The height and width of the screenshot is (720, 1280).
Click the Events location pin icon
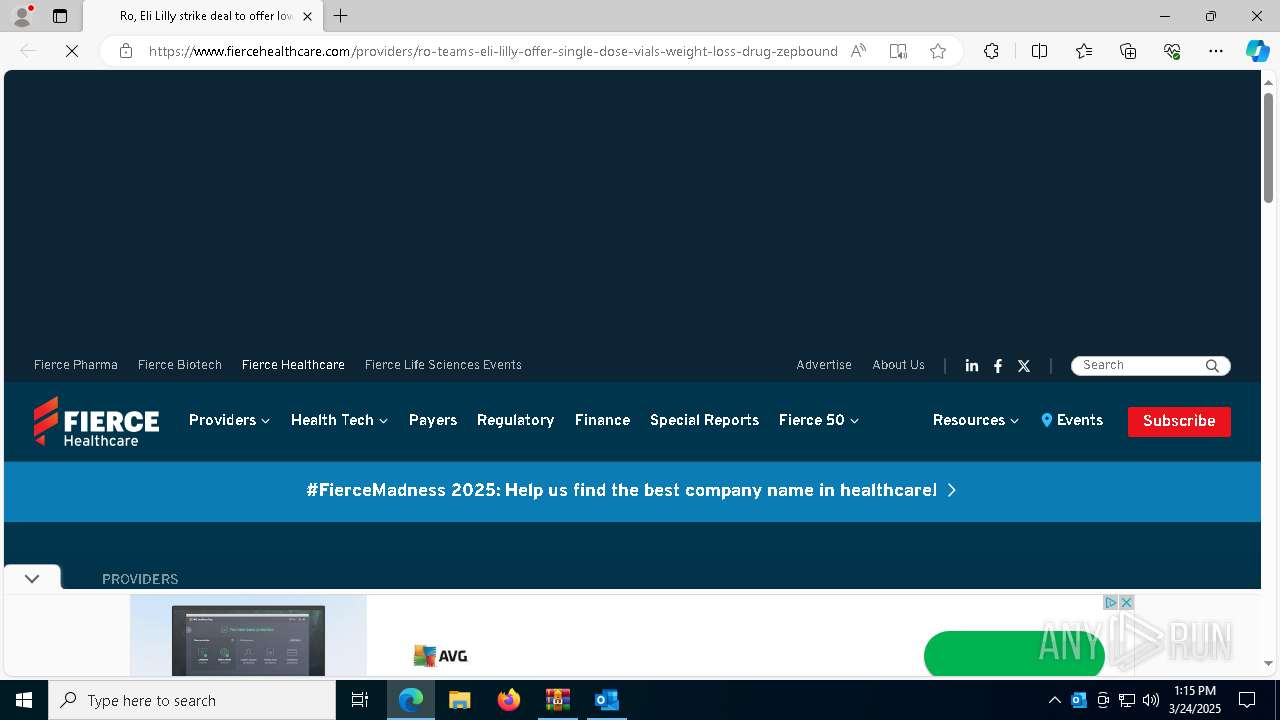[1047, 420]
